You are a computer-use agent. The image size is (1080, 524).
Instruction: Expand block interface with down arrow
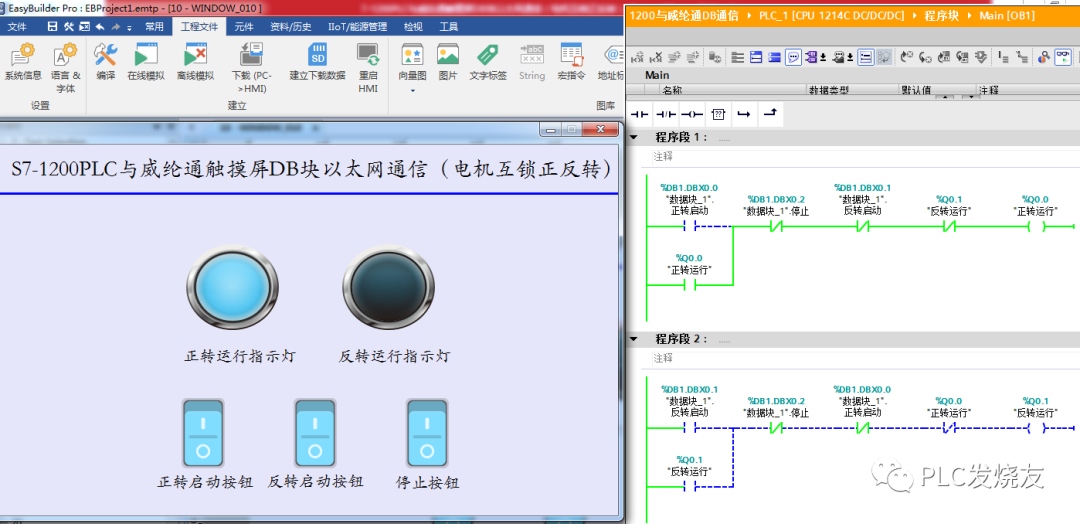click(x=971, y=97)
